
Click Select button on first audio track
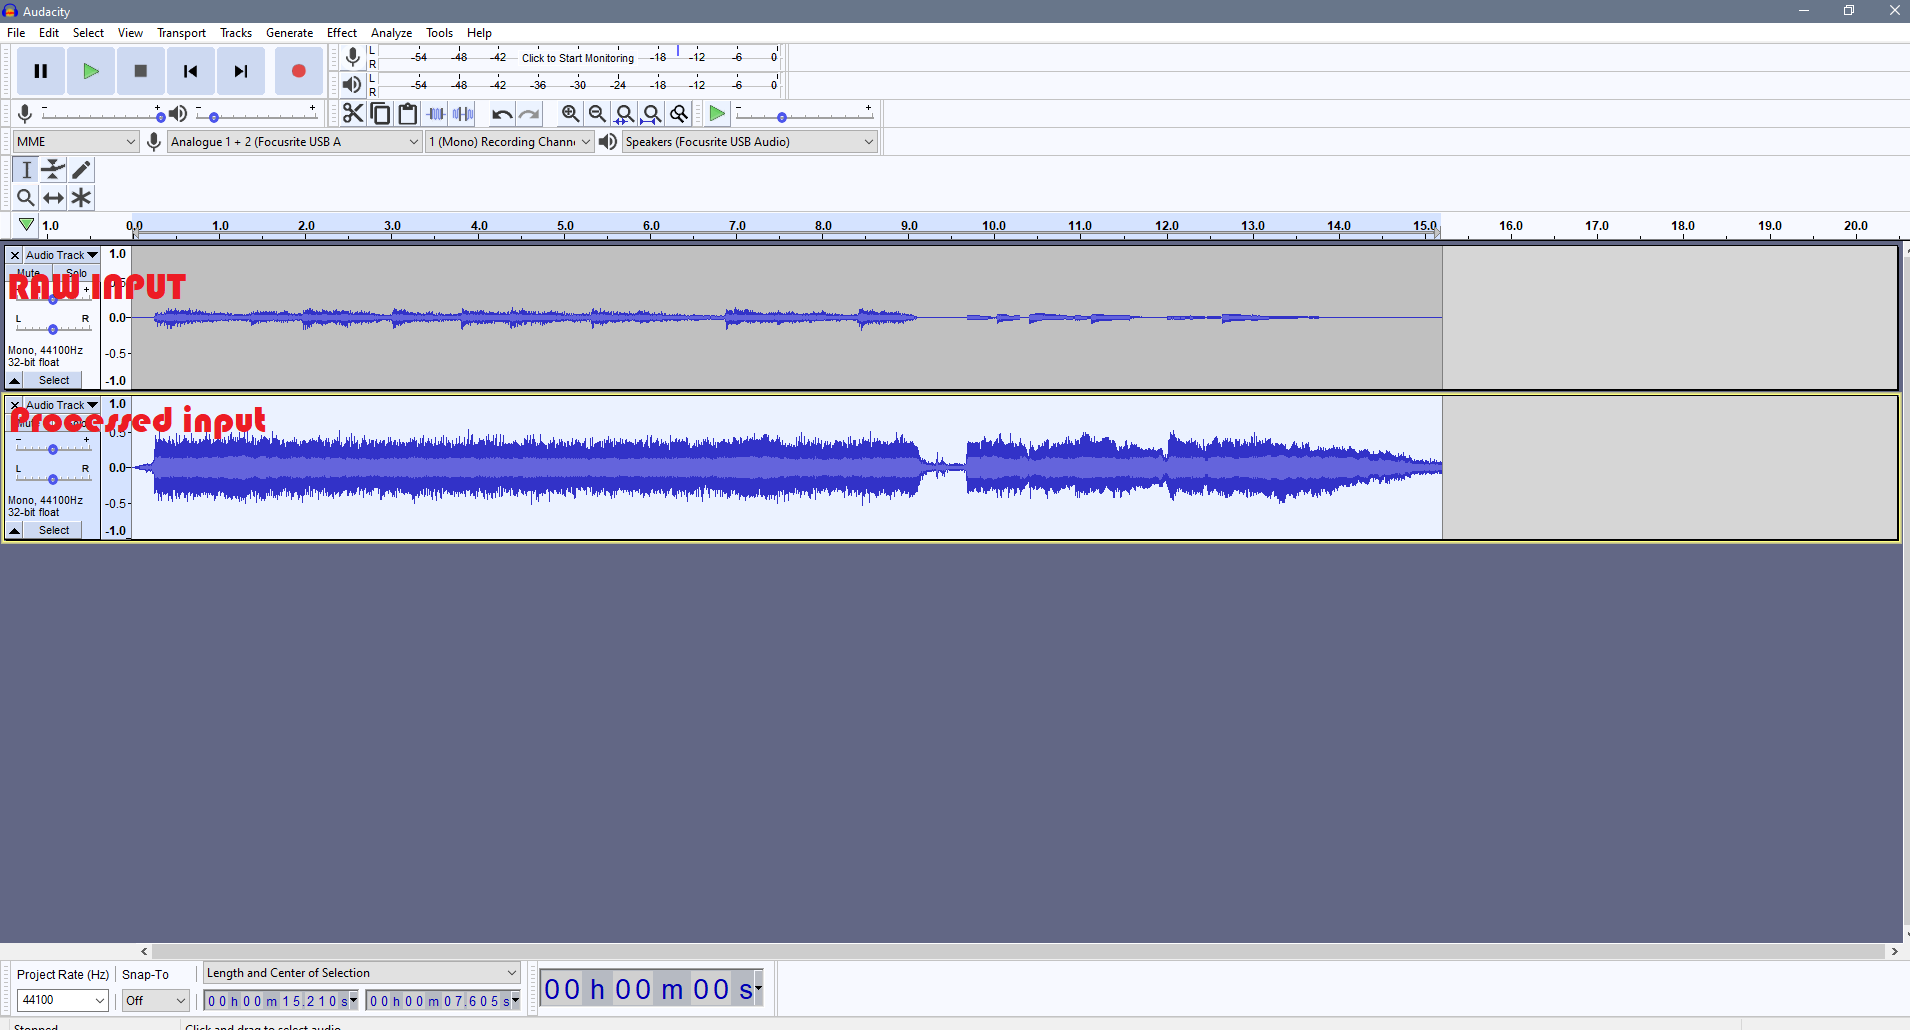click(54, 380)
